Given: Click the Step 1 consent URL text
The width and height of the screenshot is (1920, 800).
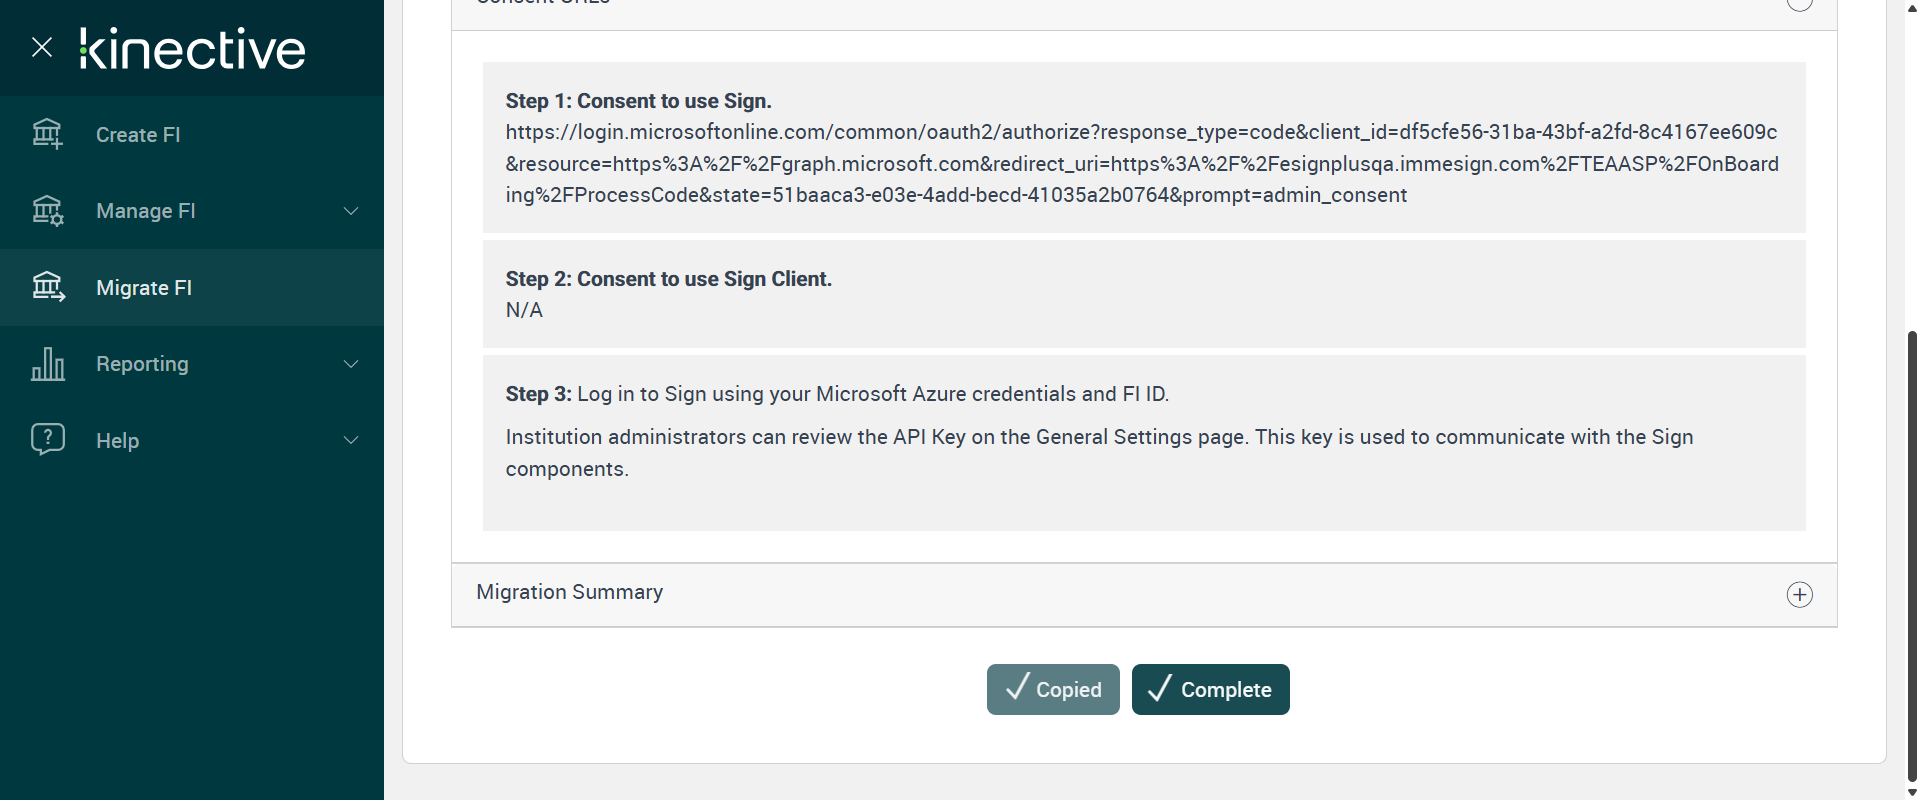Looking at the screenshot, I should click(x=1141, y=164).
